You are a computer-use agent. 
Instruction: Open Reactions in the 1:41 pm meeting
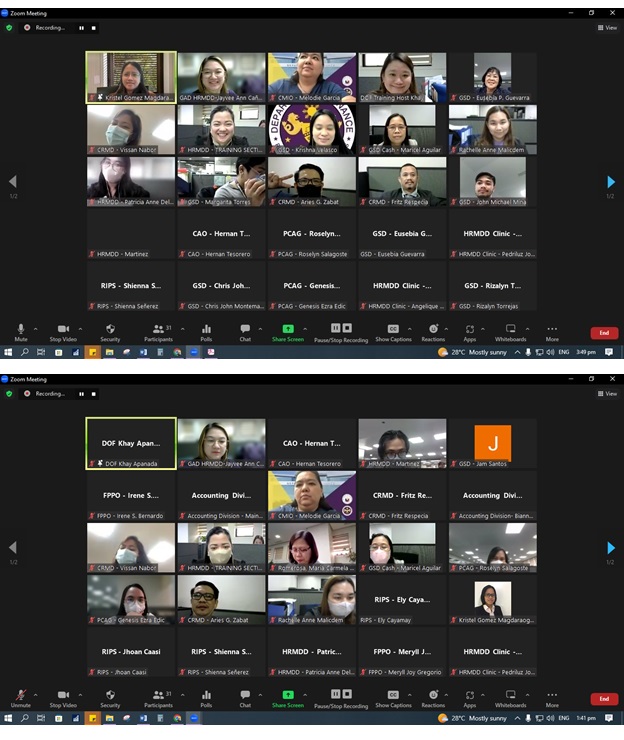click(433, 698)
